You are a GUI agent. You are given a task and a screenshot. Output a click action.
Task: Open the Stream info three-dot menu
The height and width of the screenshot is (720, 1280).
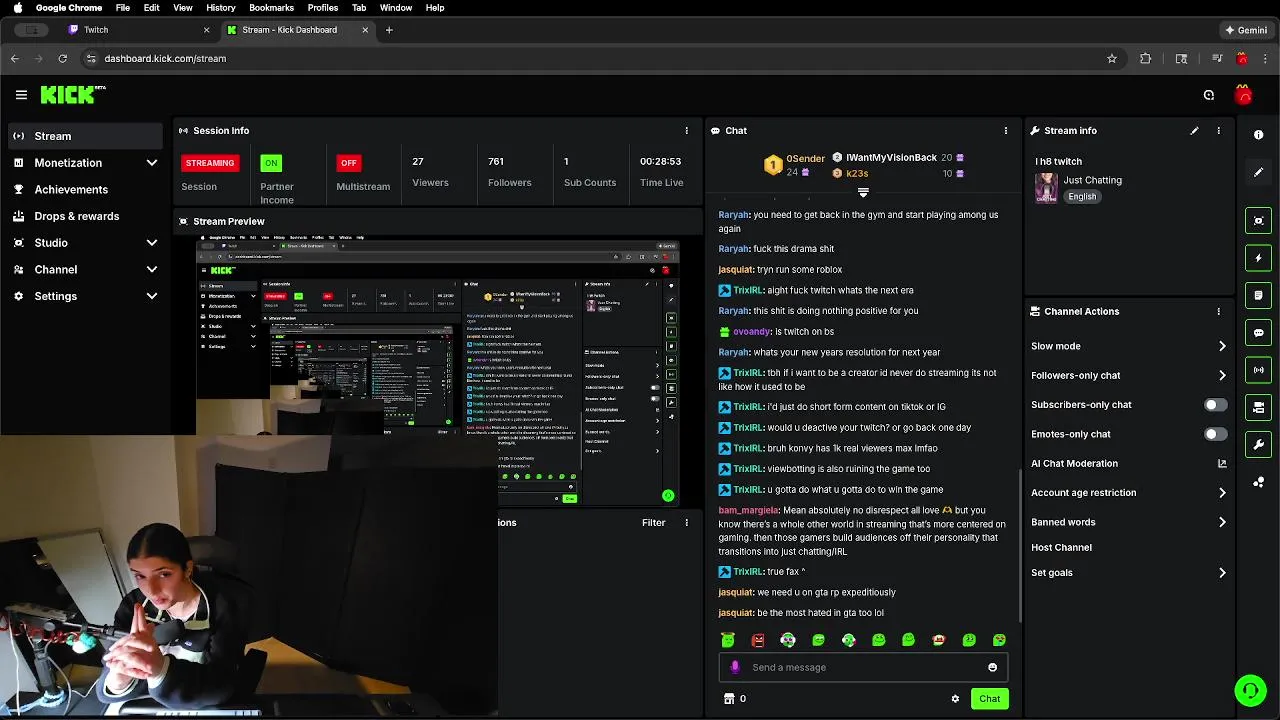[x=1218, y=131]
